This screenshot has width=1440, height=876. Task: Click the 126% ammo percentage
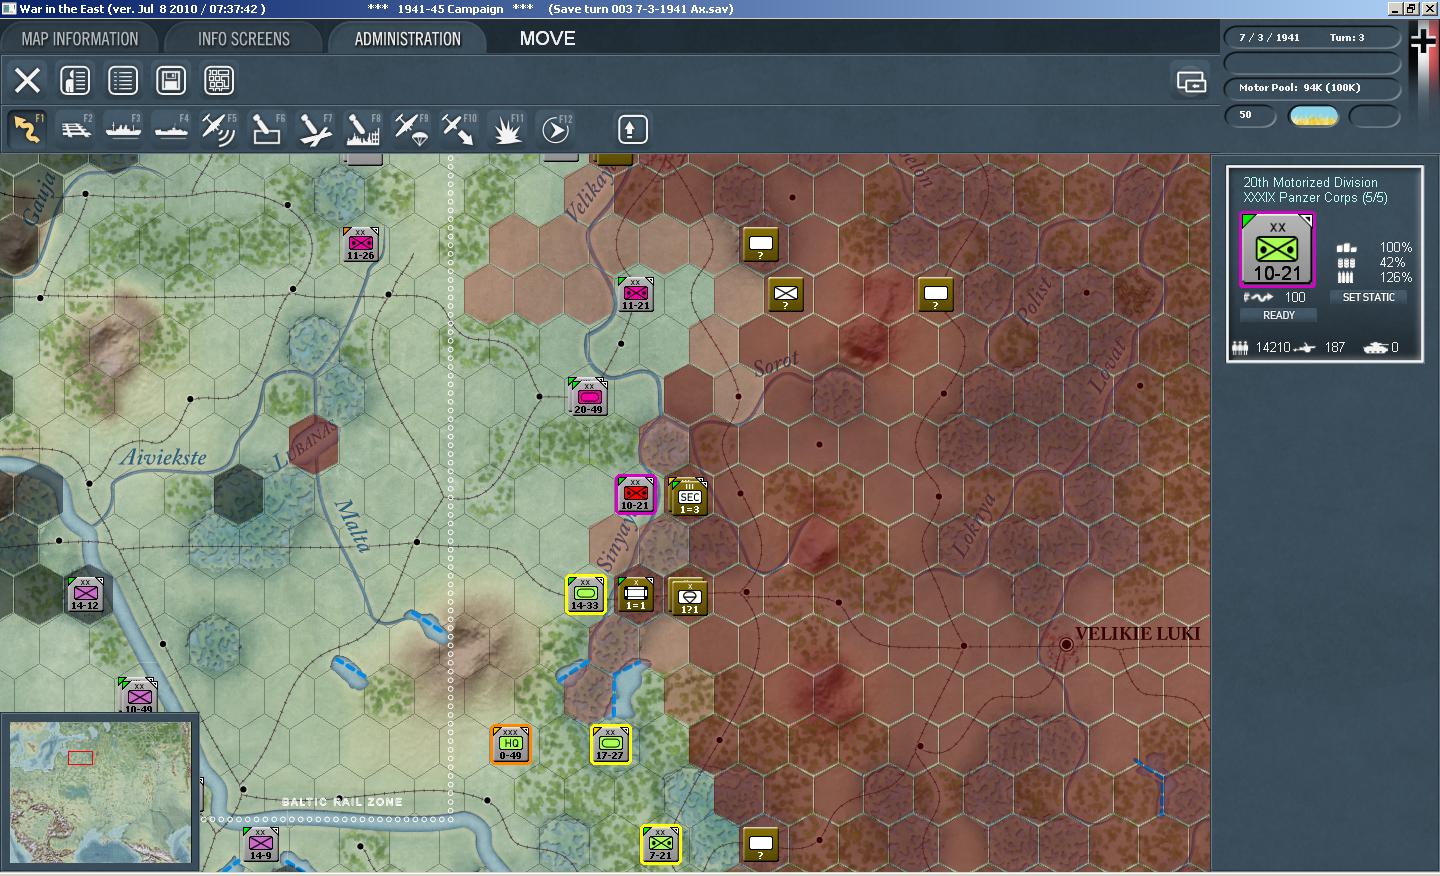1396,277
